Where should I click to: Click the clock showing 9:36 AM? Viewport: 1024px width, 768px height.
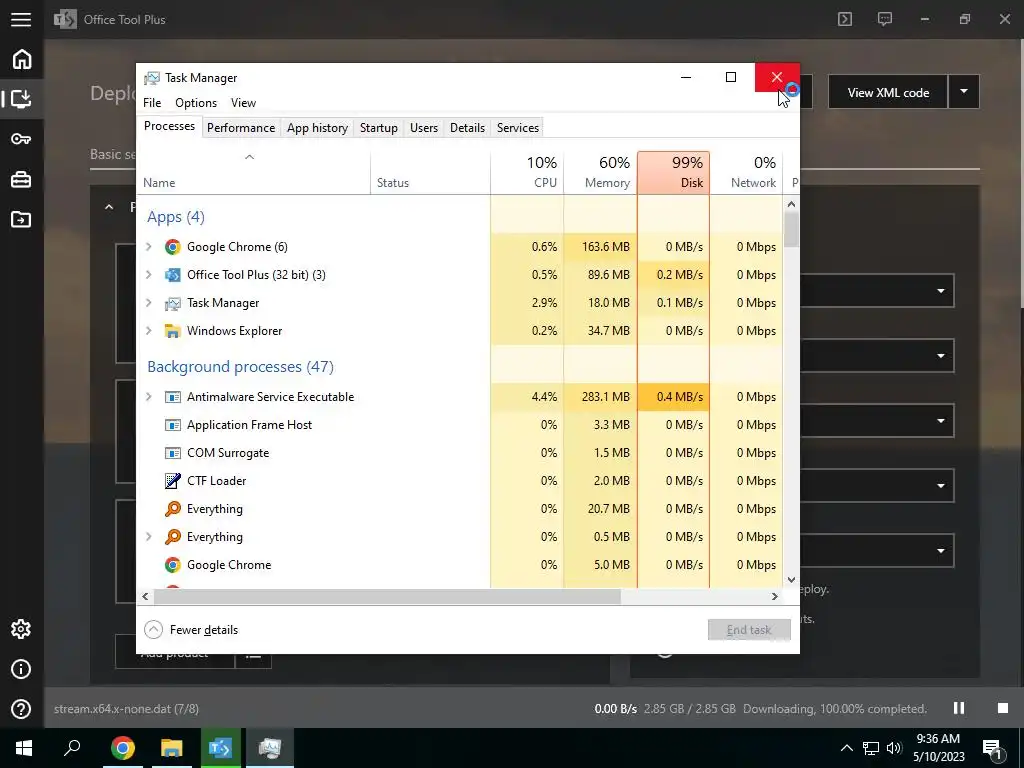938,739
